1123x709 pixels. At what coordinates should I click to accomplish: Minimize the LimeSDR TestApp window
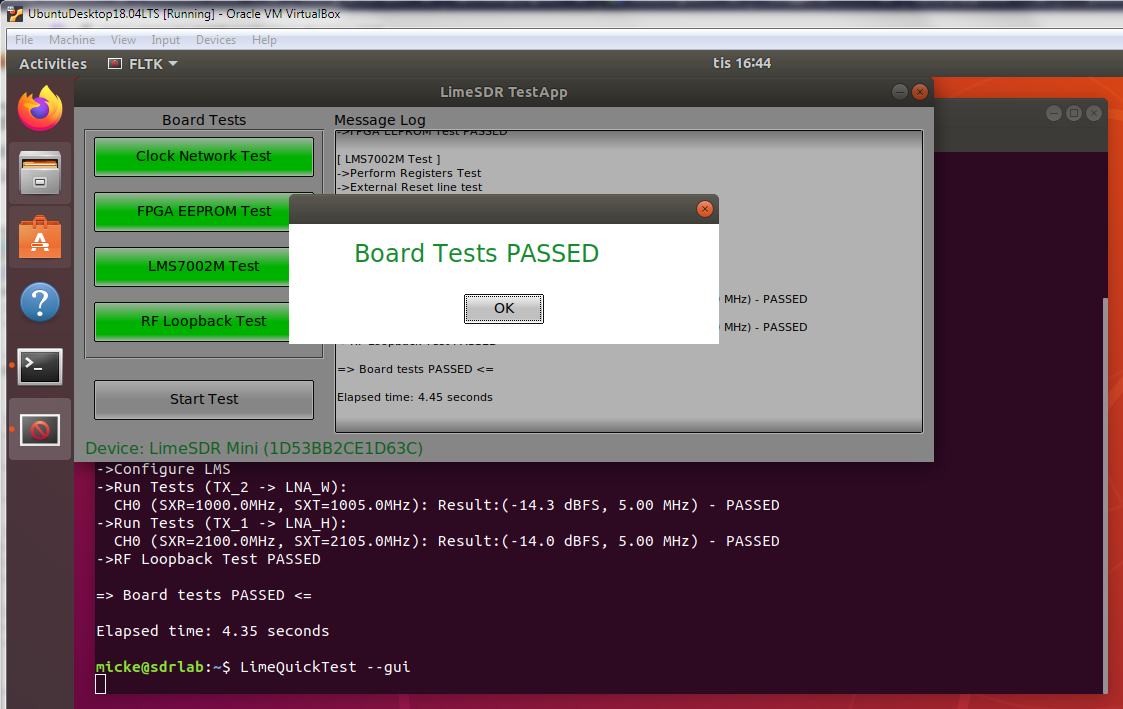click(900, 92)
